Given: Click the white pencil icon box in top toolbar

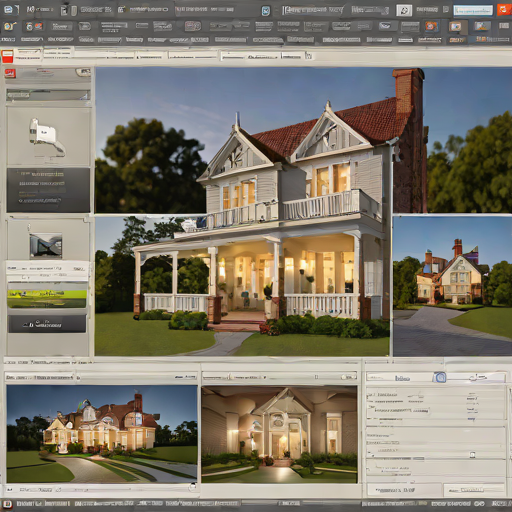Looking at the screenshot, I should click(x=404, y=10).
